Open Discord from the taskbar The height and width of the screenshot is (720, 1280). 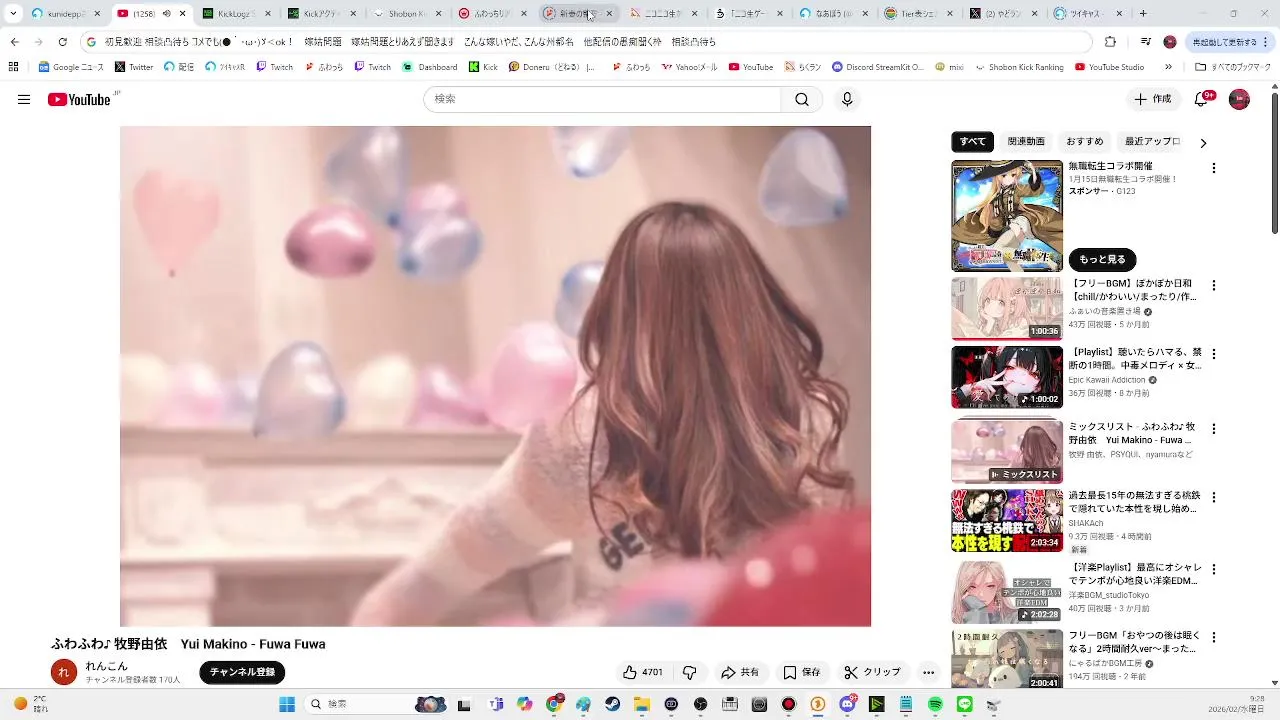pyautogui.click(x=847, y=704)
